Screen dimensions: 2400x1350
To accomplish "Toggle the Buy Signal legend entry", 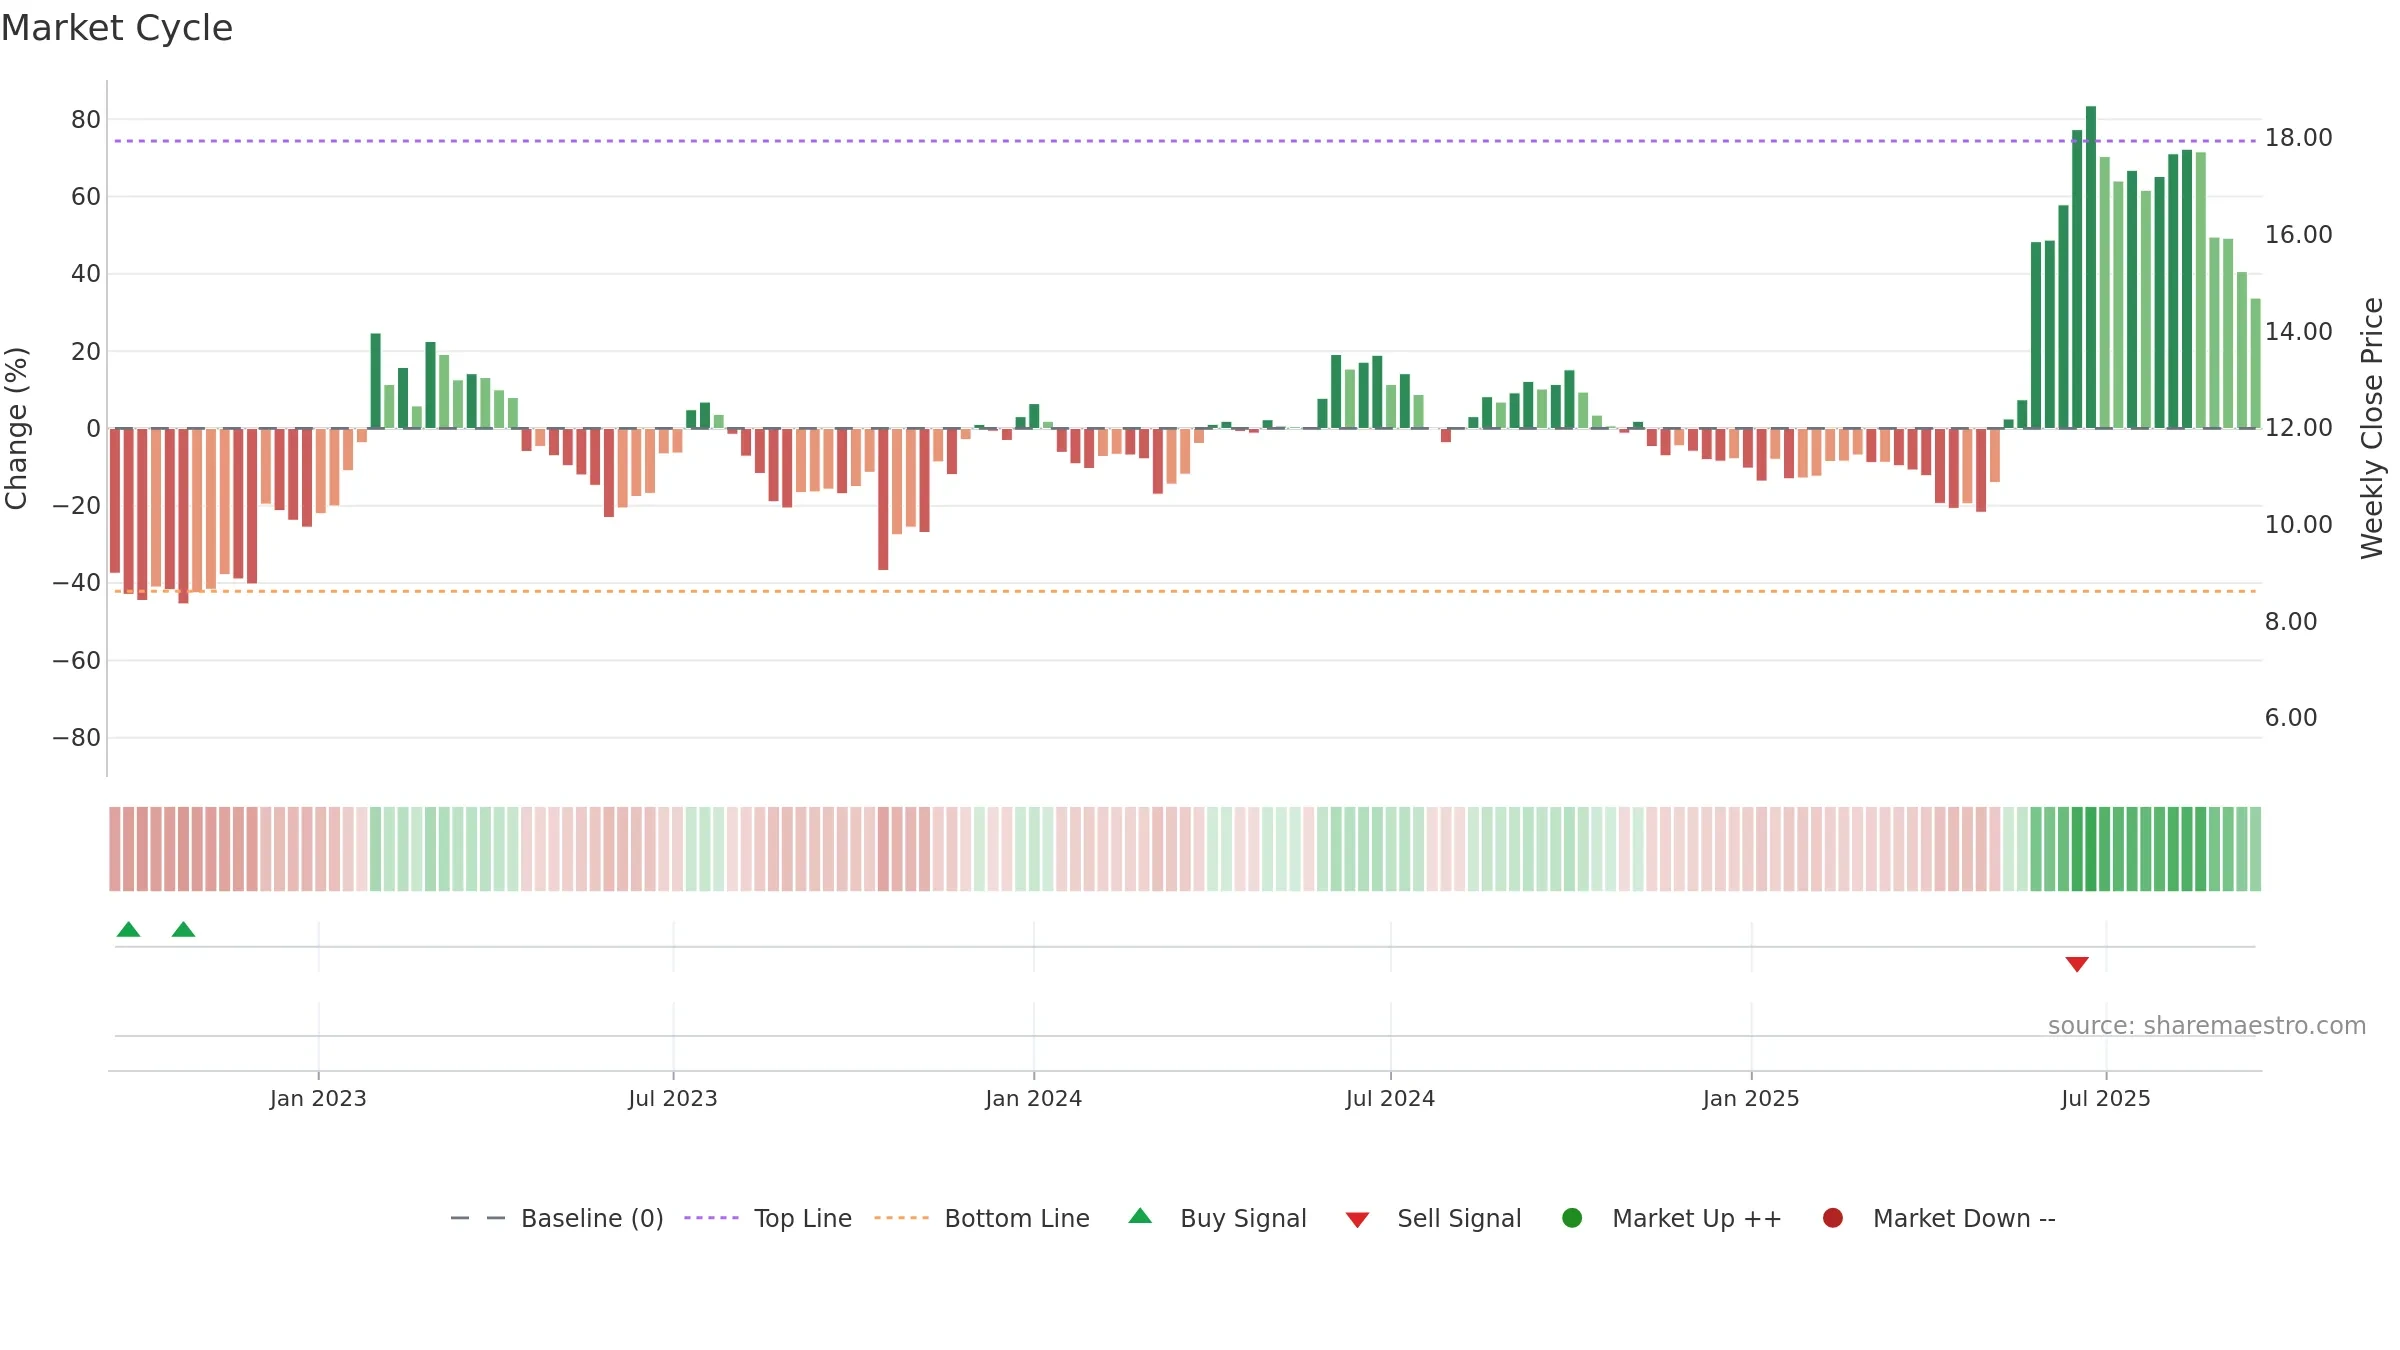I will tap(1217, 1218).
